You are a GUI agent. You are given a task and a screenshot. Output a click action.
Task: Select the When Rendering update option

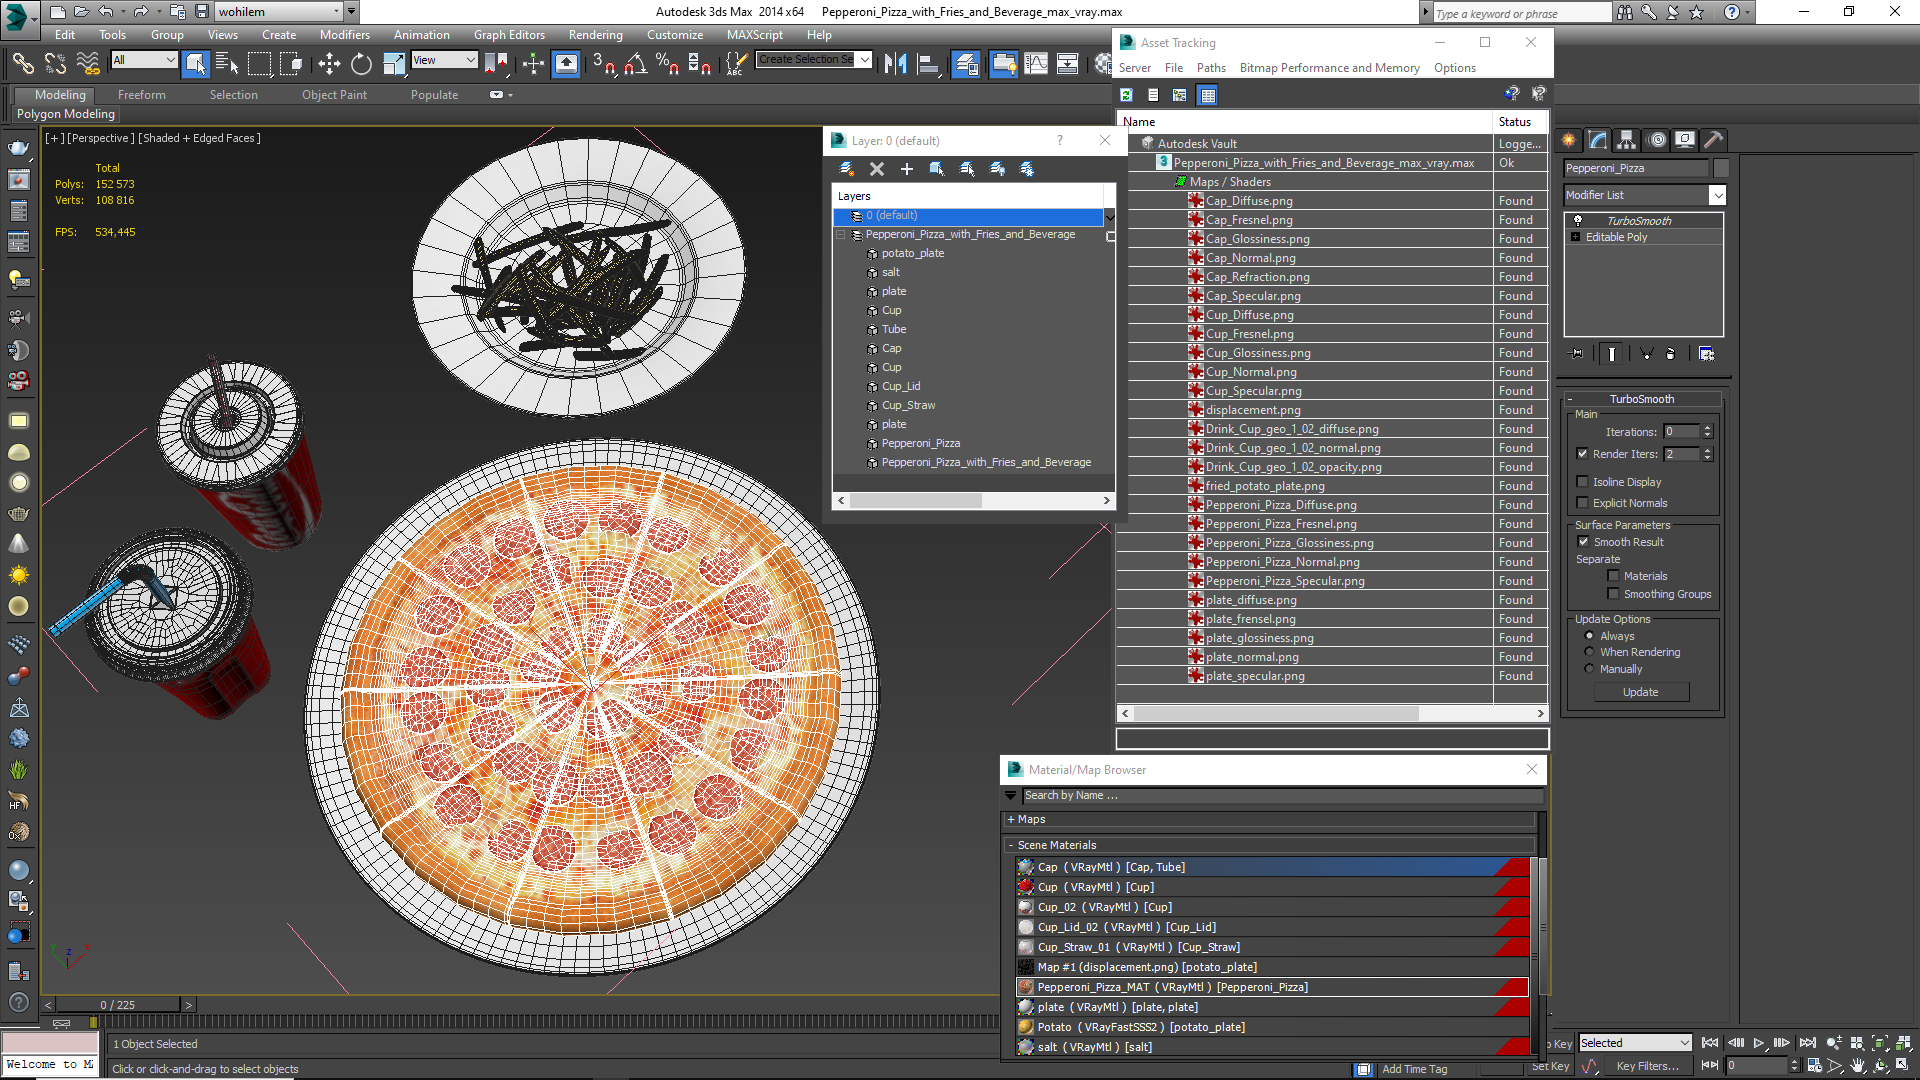pos(1589,652)
